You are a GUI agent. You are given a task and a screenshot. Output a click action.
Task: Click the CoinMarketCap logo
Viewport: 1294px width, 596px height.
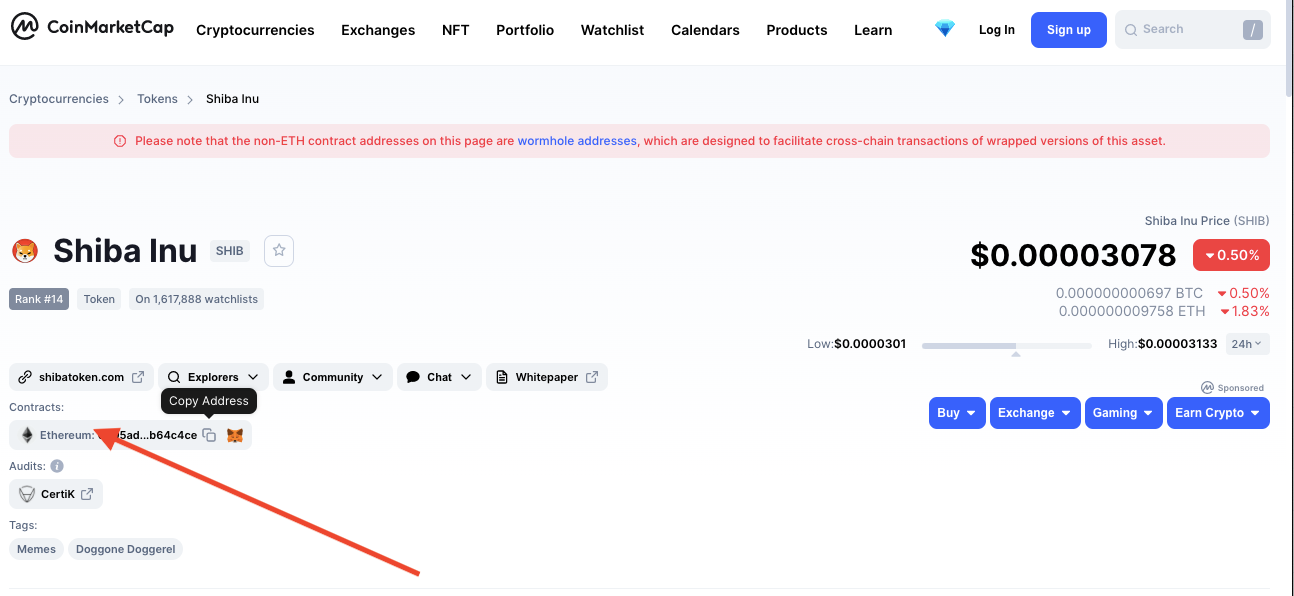pyautogui.click(x=92, y=27)
